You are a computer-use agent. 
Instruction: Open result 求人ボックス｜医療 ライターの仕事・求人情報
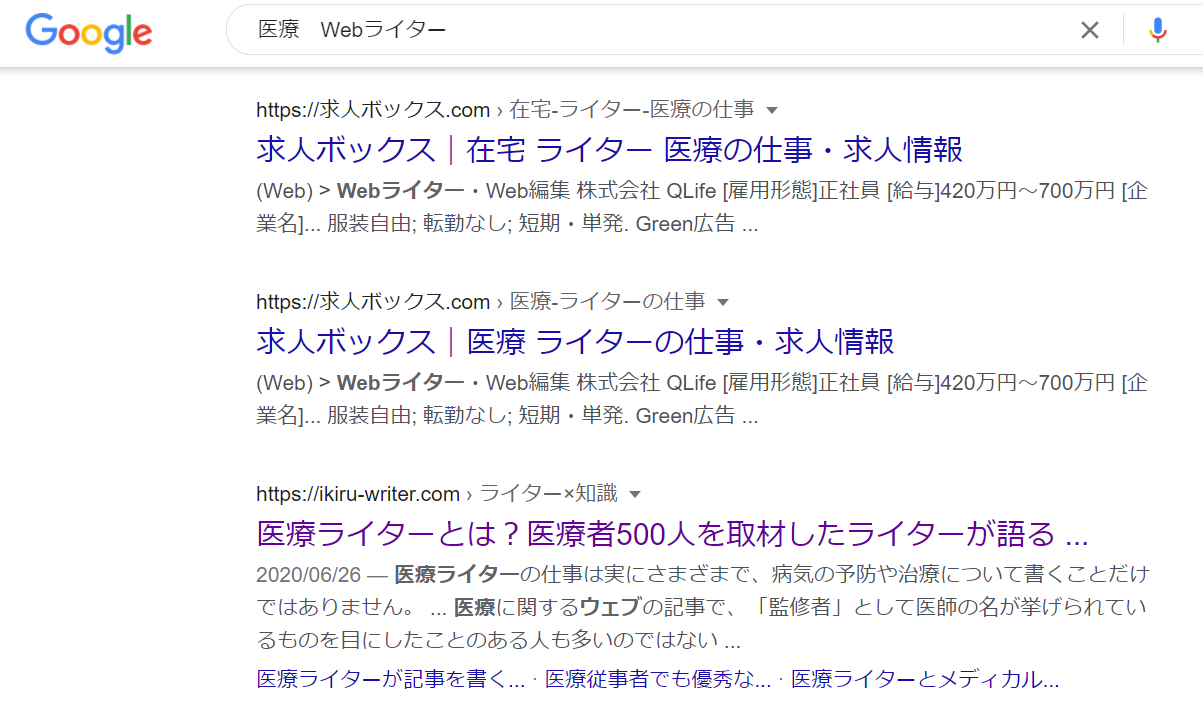click(x=575, y=342)
